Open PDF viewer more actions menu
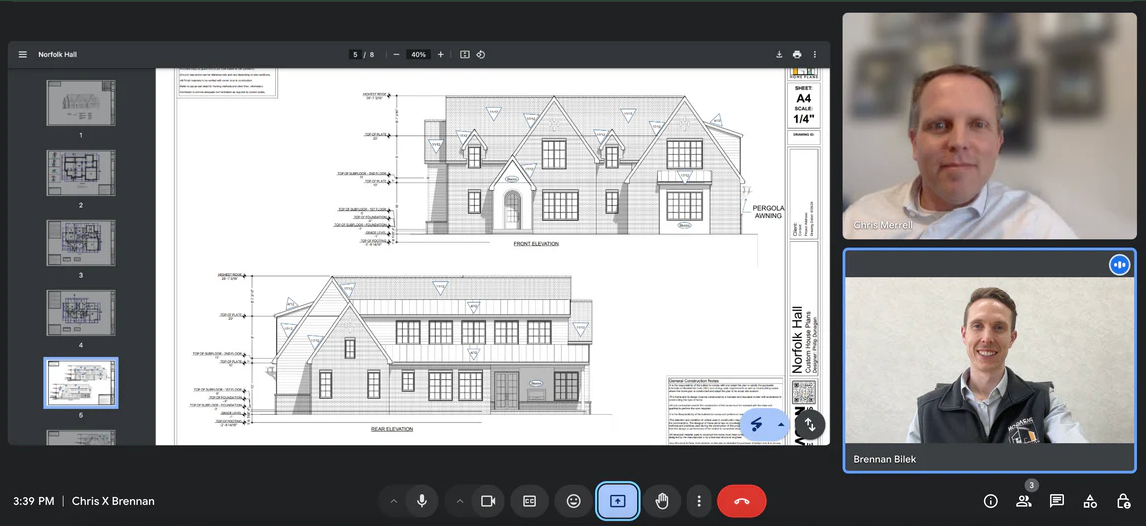Viewport: 1146px width, 526px height. point(815,54)
